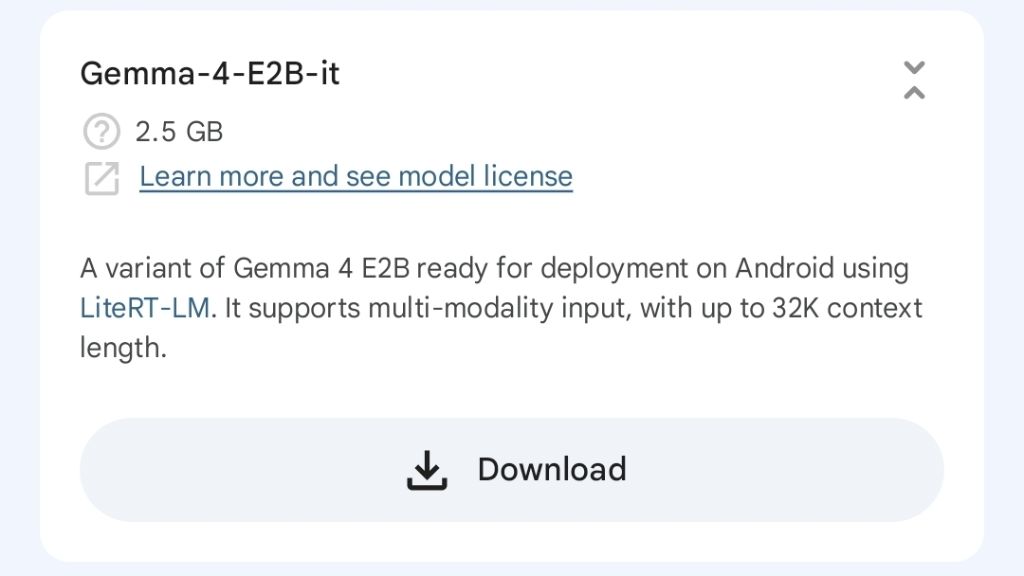This screenshot has width=1024, height=576.
Task: Select the Gemma-4-E2B-it model title
Action: [x=210, y=73]
